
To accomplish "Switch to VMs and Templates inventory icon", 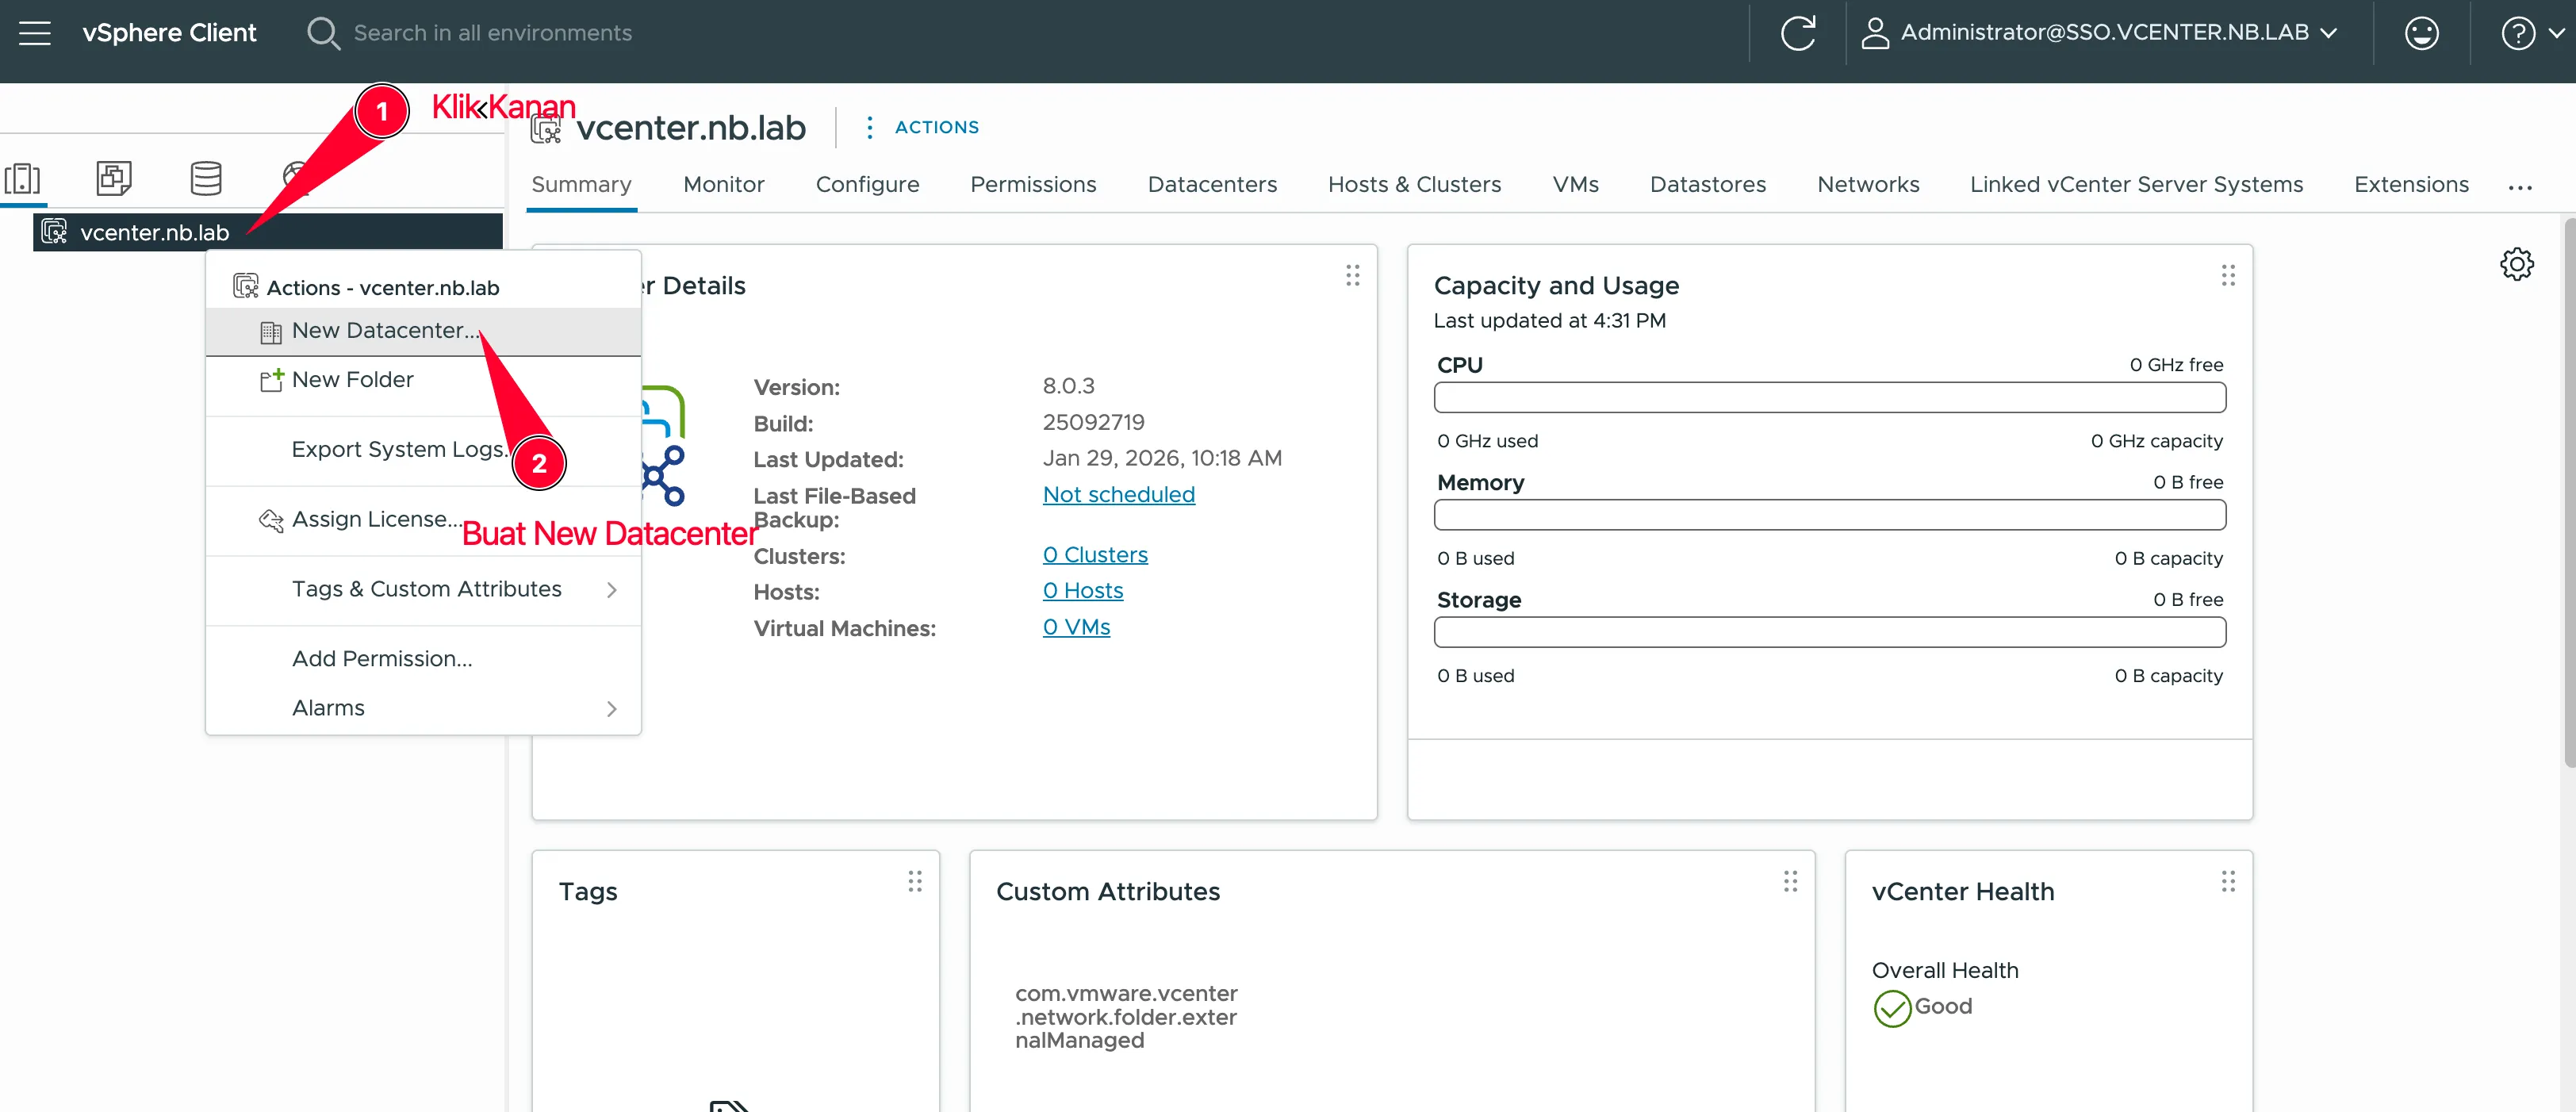I will [x=114, y=178].
